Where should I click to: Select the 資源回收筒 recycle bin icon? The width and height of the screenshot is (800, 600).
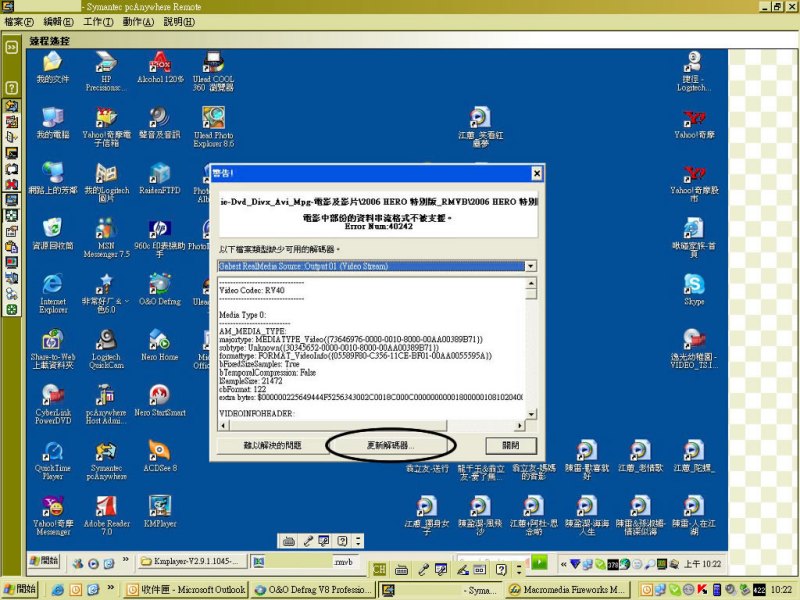point(53,234)
